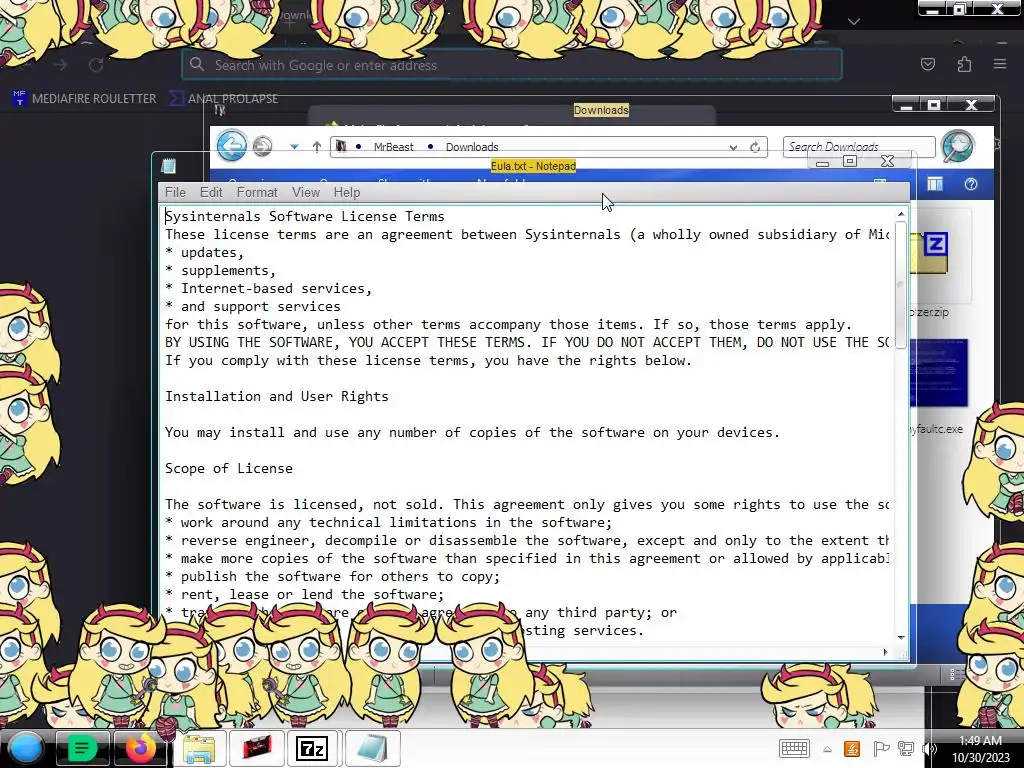This screenshot has height=768, width=1024.
Task: Go up one folder level in explorer
Action: coord(317,147)
